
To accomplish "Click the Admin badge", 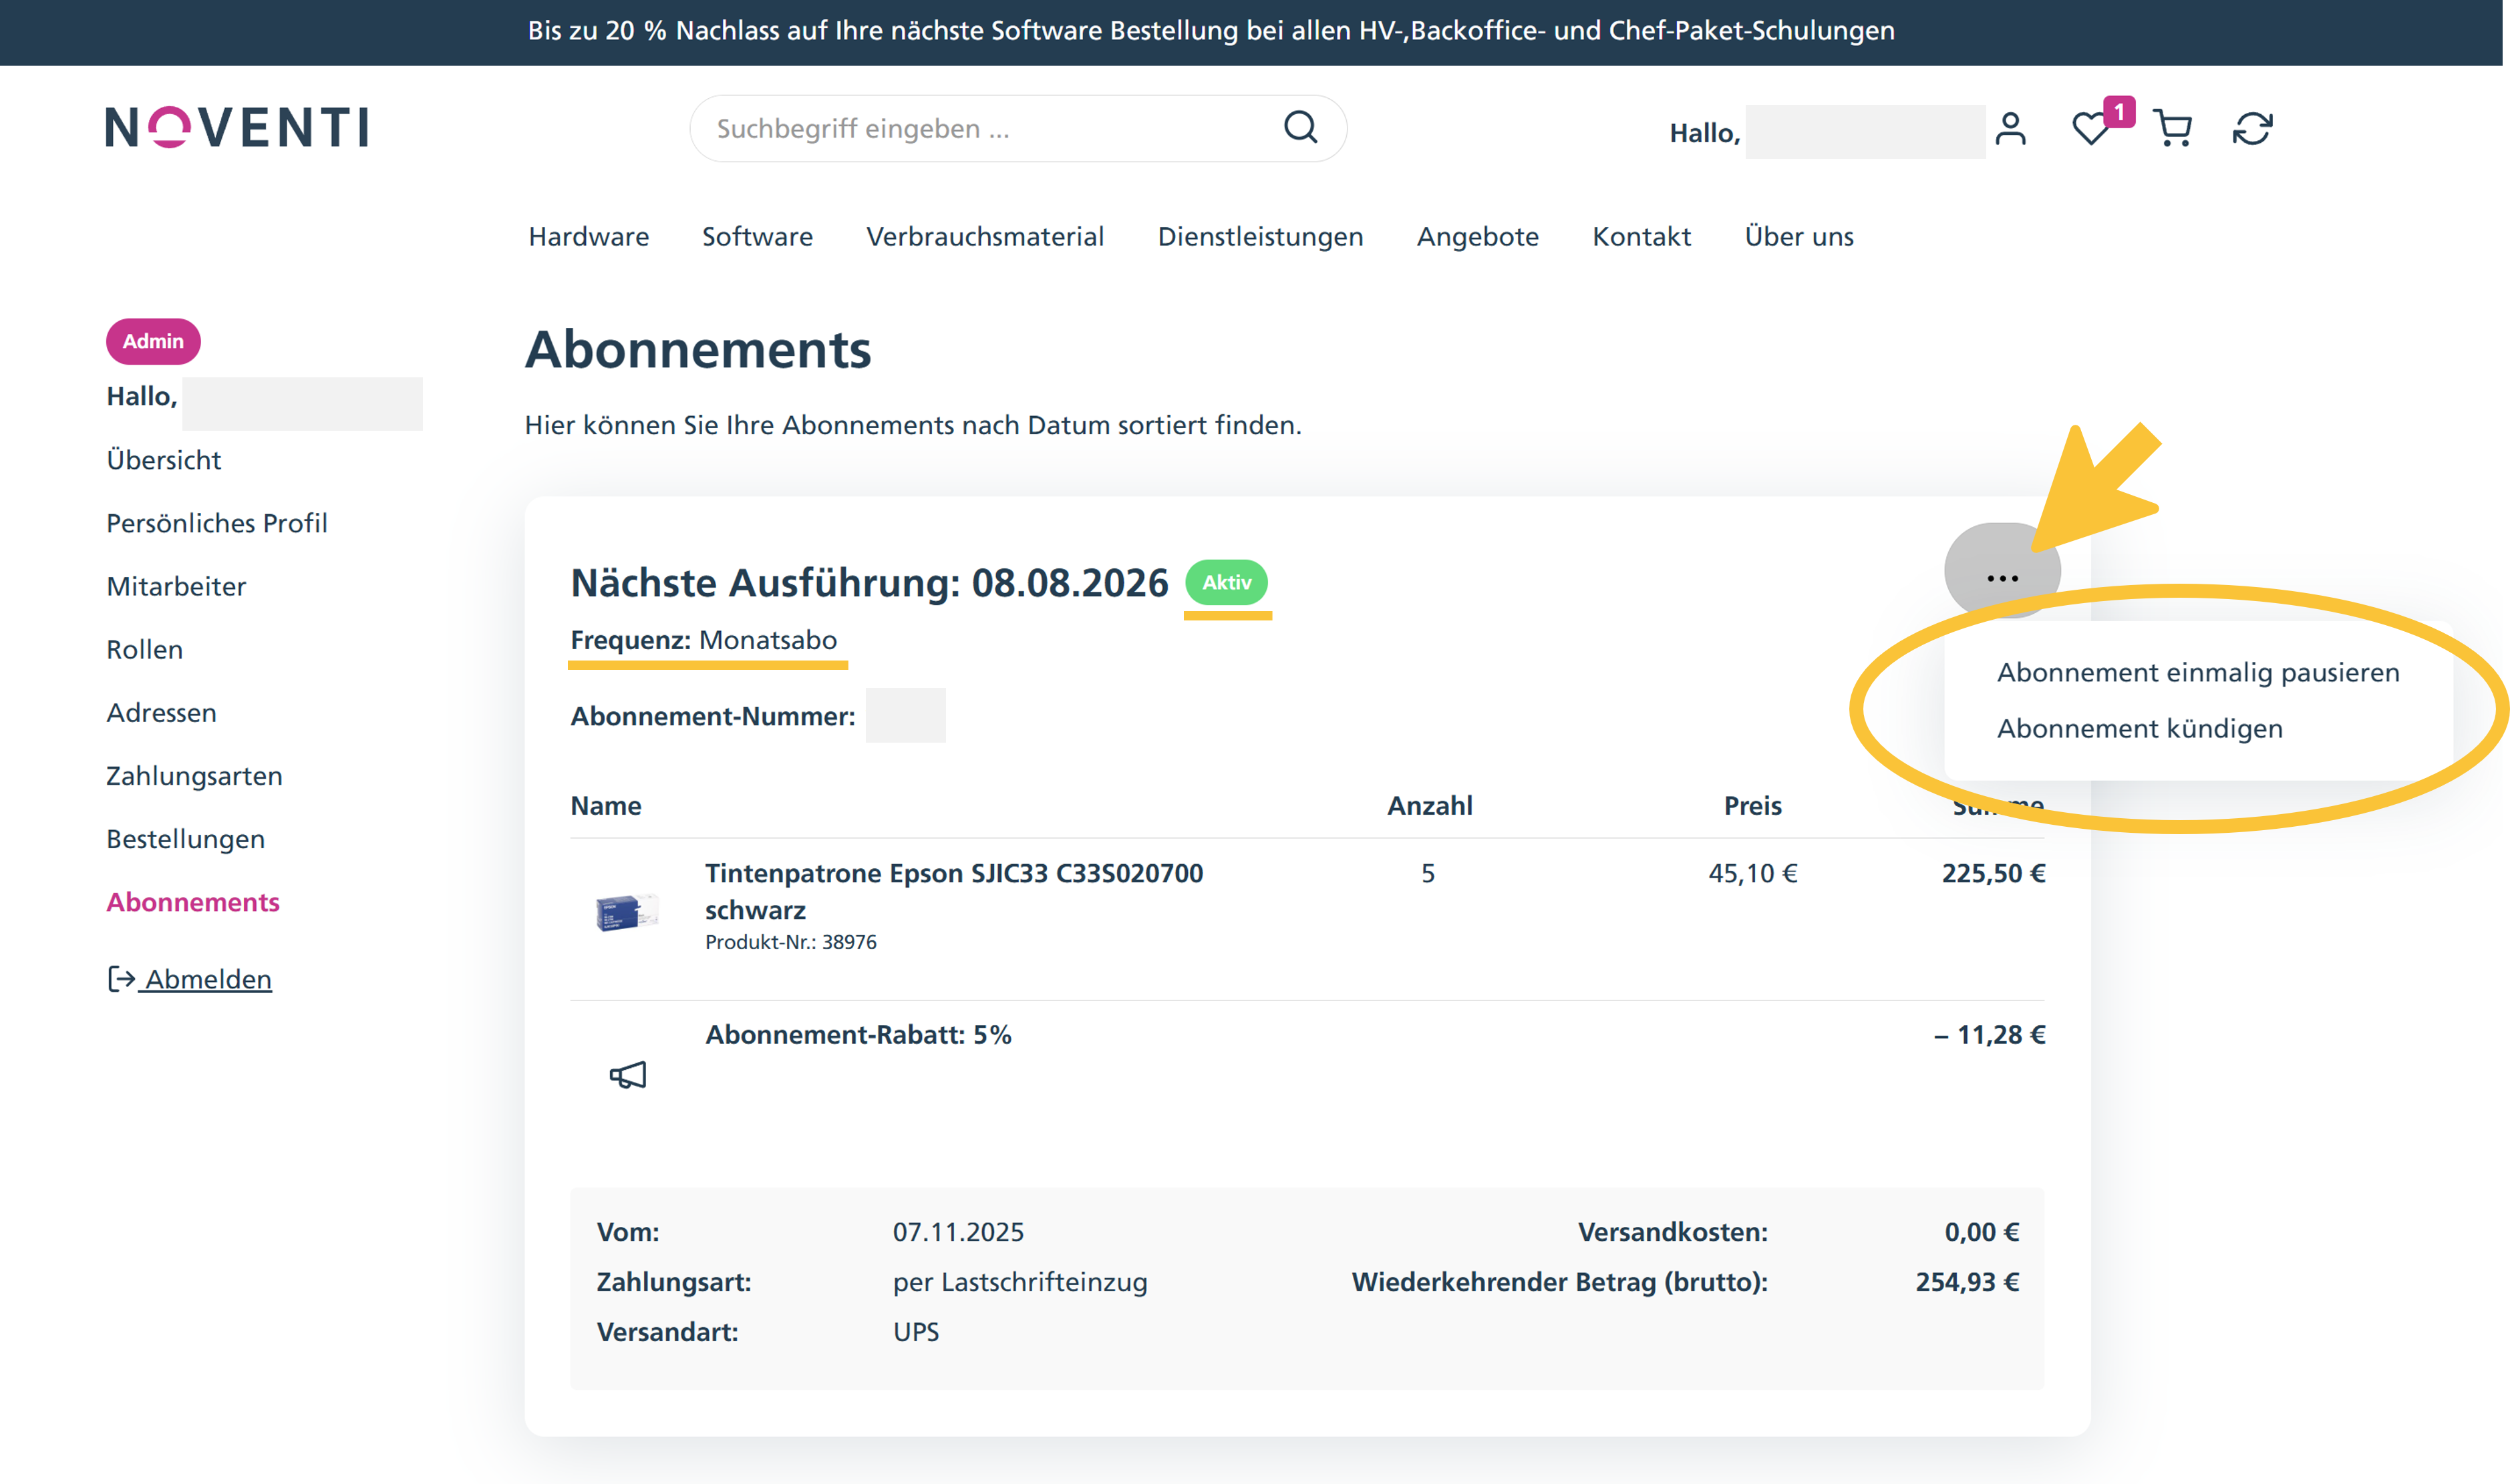I will [x=153, y=341].
